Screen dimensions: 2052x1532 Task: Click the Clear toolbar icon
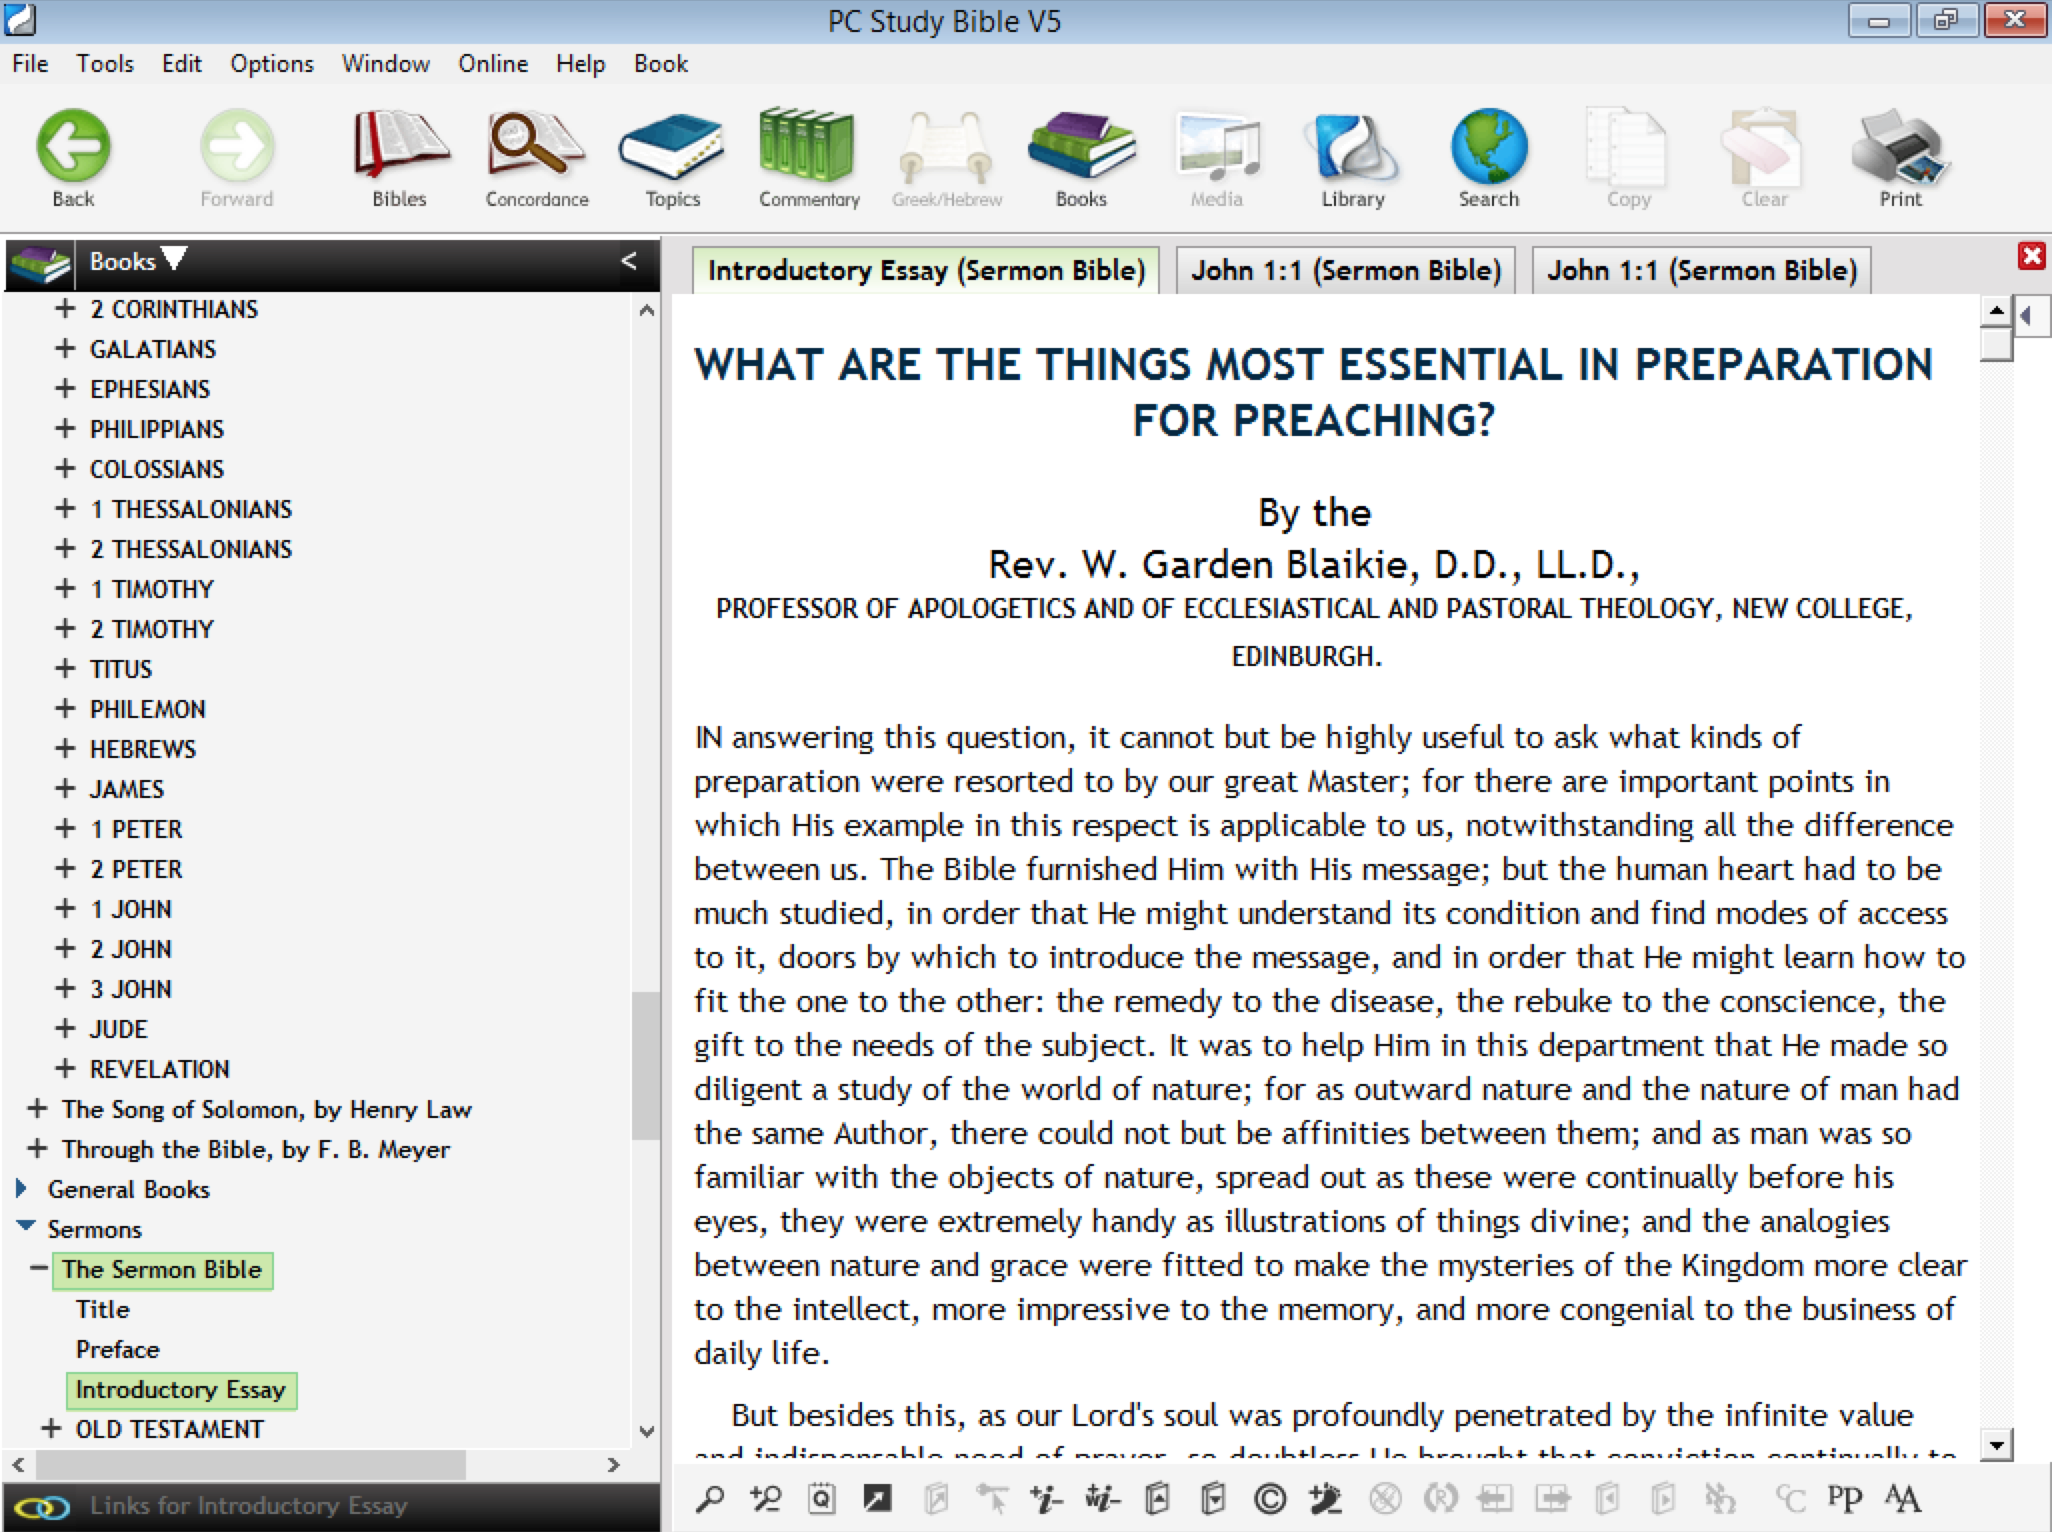(1763, 158)
